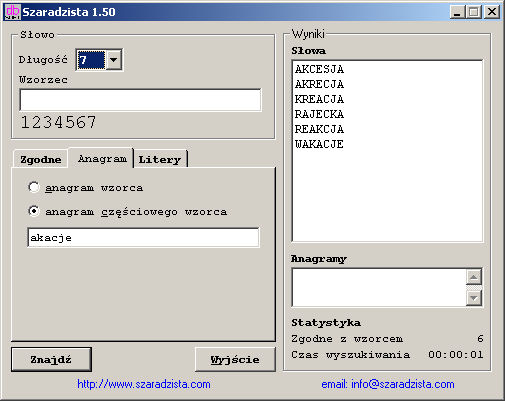This screenshot has height=401, width=505.
Task: Select REAKCJA in the results list
Action: click(x=319, y=129)
